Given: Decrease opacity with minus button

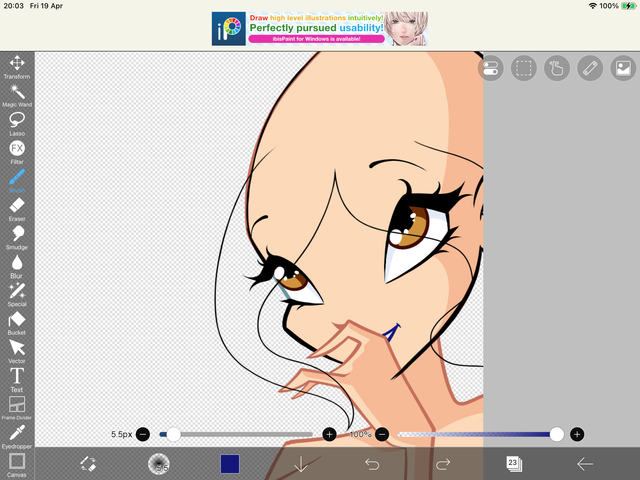Looking at the screenshot, I should pos(382,434).
